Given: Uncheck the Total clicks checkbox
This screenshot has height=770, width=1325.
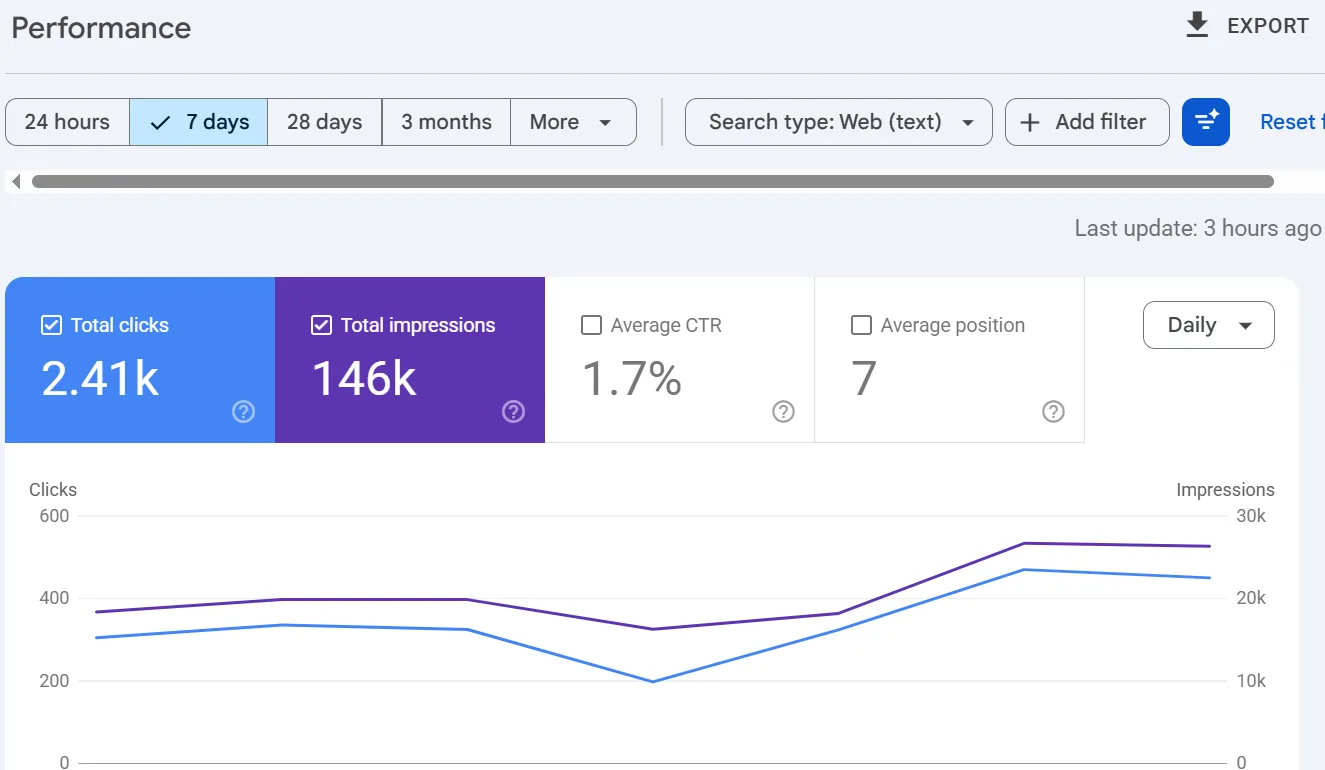Looking at the screenshot, I should tap(51, 325).
